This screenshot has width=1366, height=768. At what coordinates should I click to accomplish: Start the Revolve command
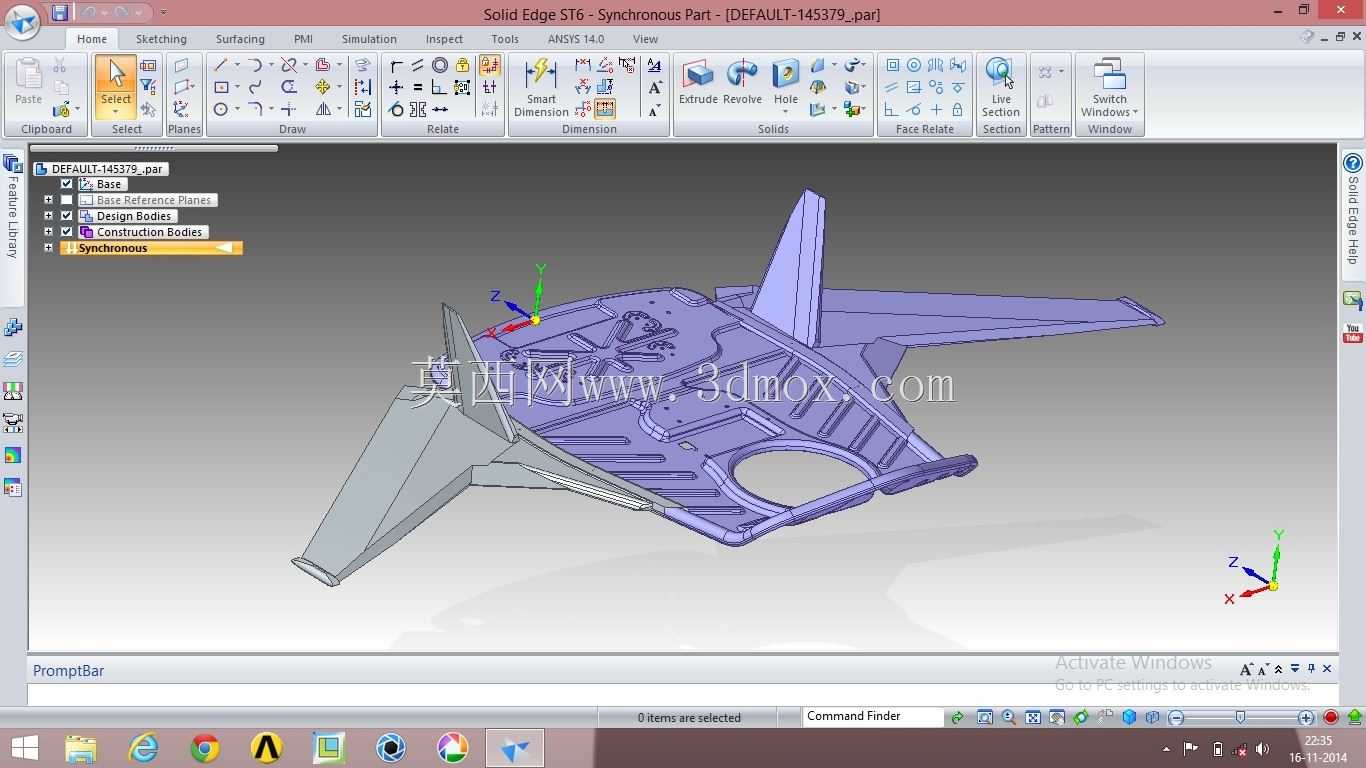(x=742, y=82)
